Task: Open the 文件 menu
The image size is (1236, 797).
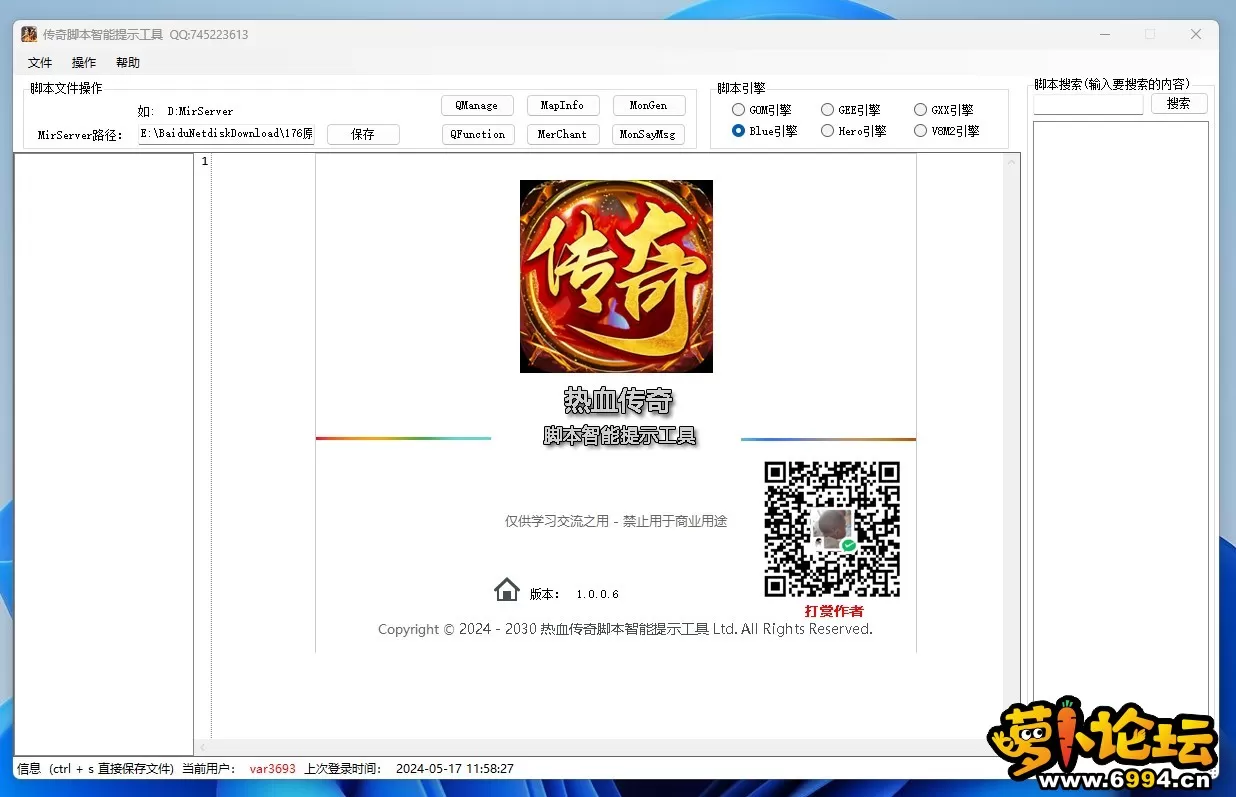Action: [40, 63]
